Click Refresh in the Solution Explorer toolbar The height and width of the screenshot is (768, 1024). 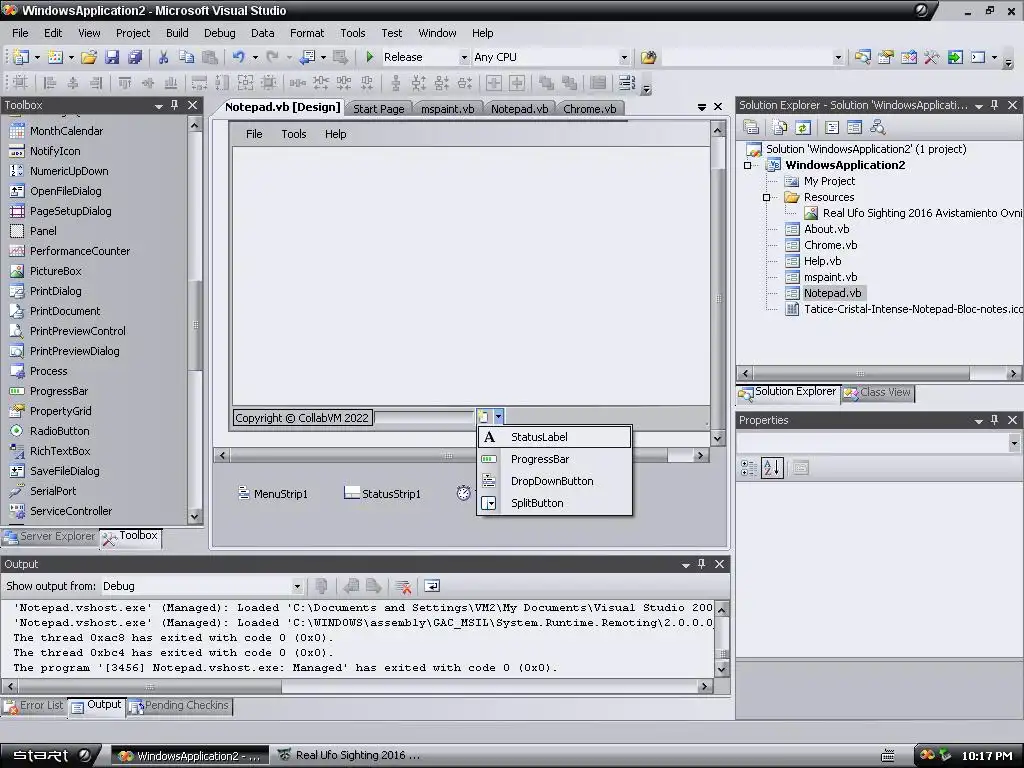pyautogui.click(x=803, y=127)
